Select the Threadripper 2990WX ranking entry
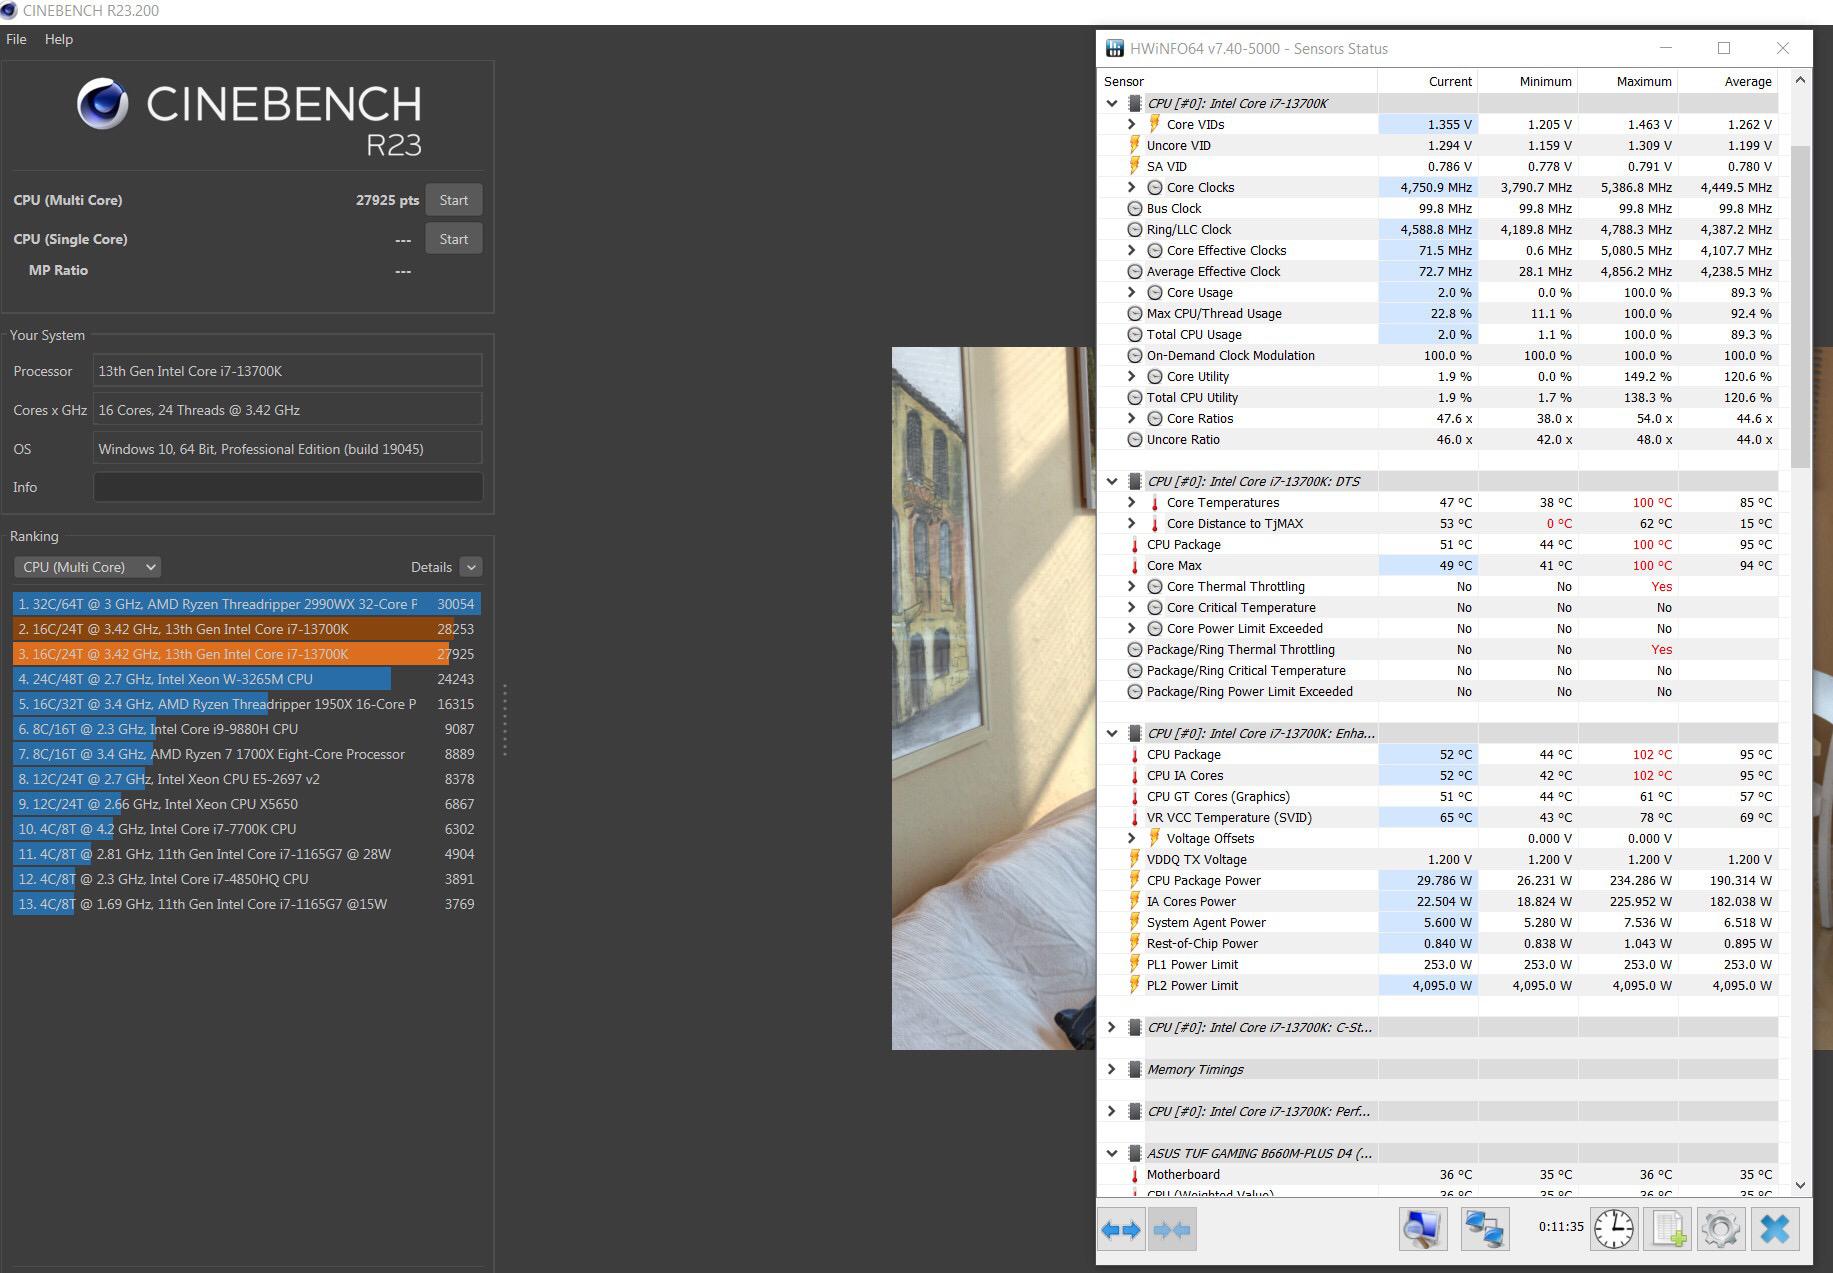Viewport: 1833px width, 1273px height. 247,604
